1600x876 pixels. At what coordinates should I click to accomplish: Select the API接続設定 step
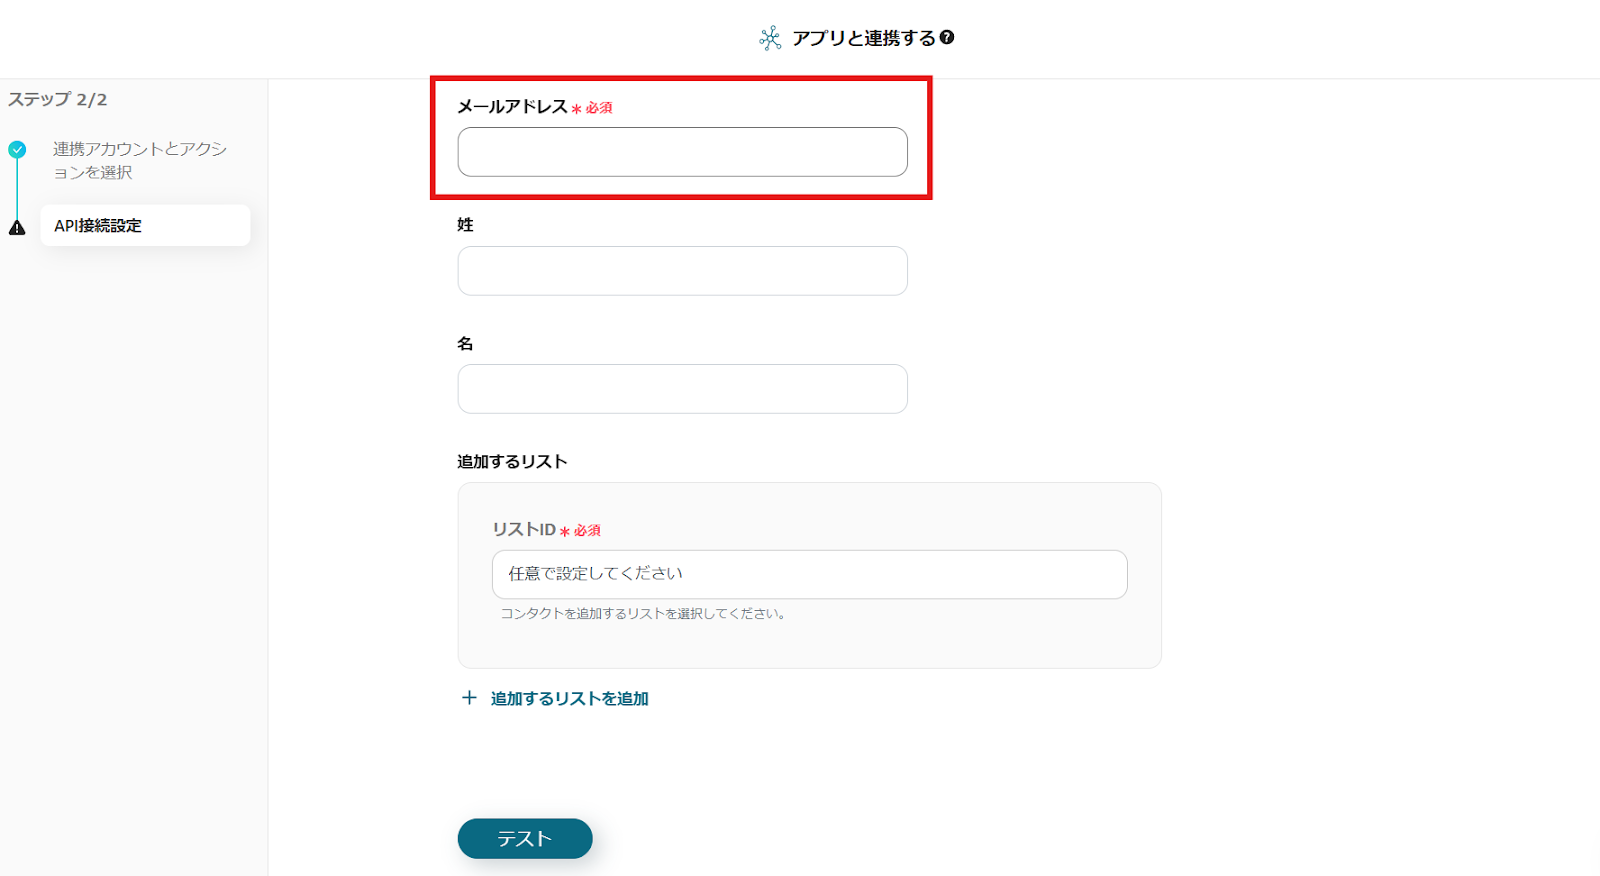(145, 225)
